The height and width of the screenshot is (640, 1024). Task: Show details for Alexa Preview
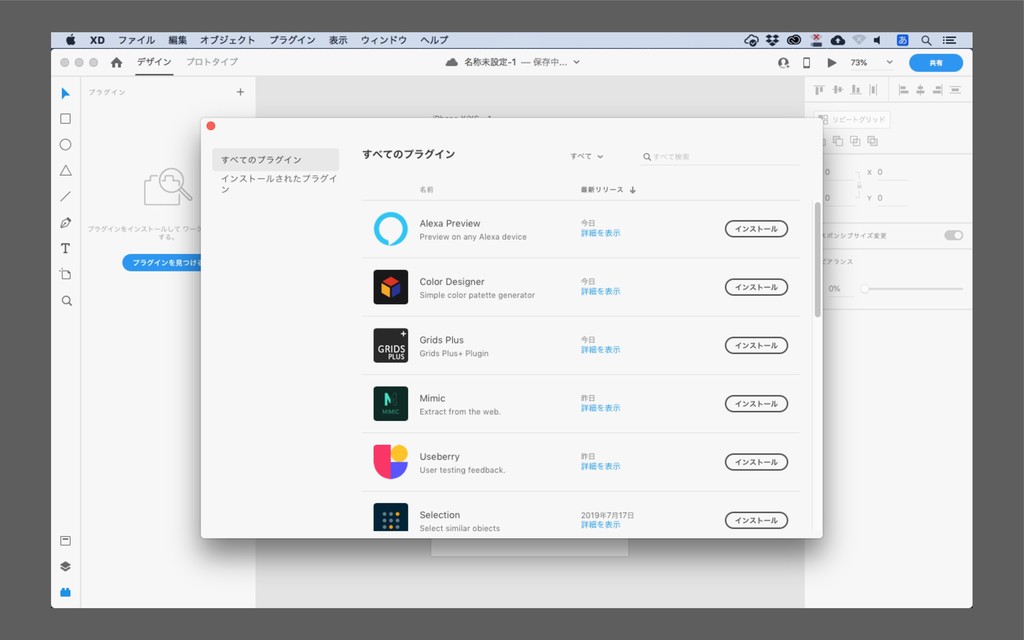point(600,233)
